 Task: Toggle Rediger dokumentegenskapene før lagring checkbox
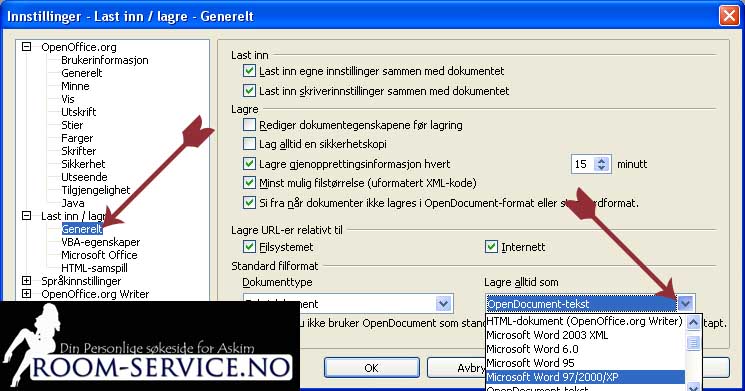click(249, 124)
